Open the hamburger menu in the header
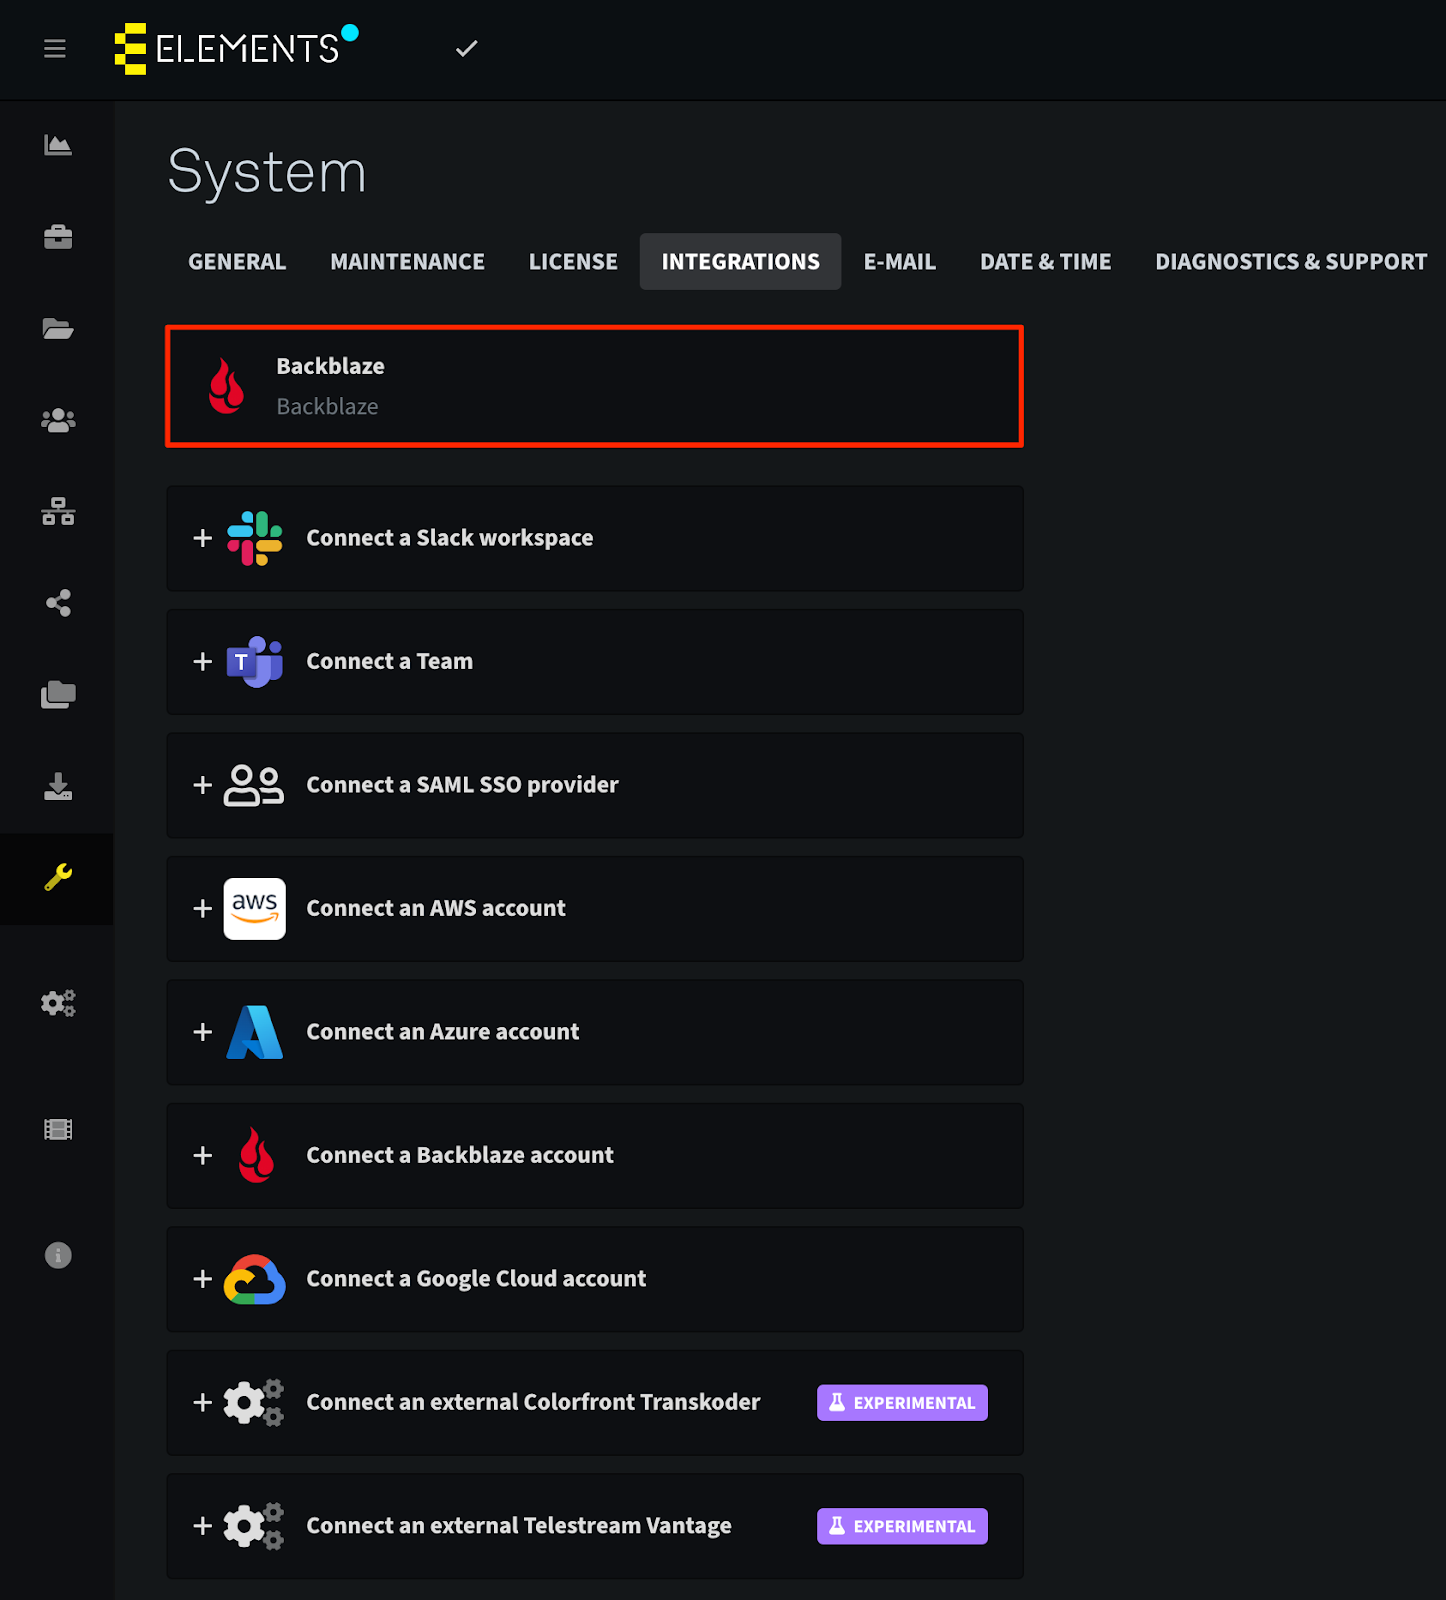Viewport: 1446px width, 1600px height. [x=55, y=49]
